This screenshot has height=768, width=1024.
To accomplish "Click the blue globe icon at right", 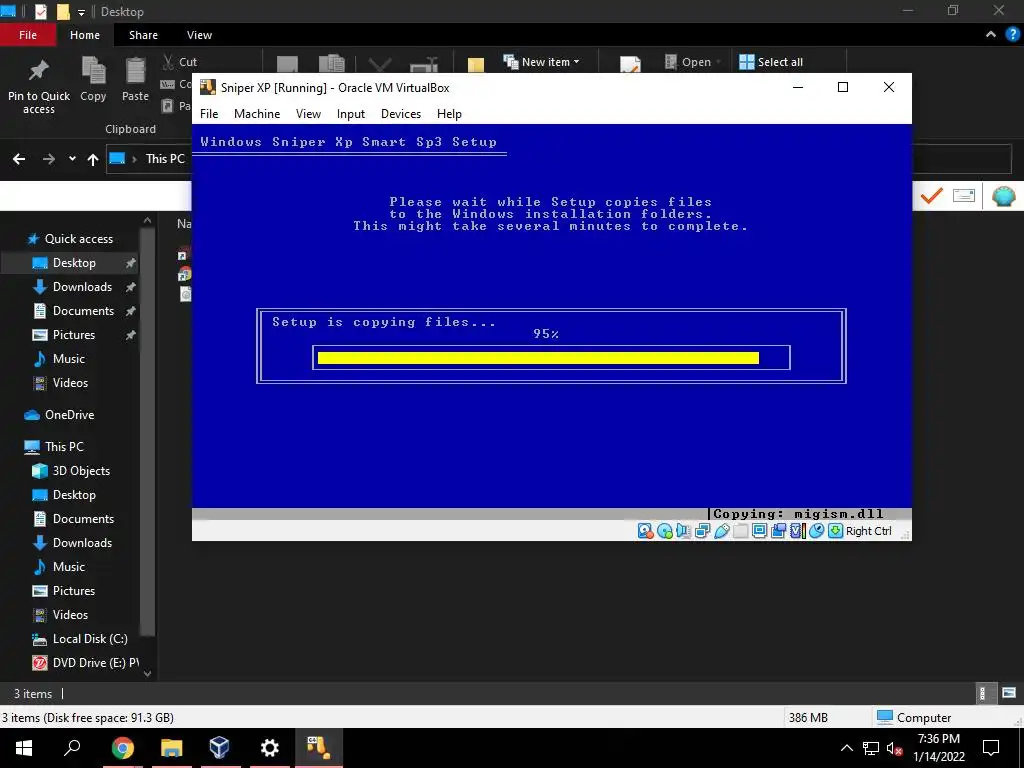I will coord(1003,195).
